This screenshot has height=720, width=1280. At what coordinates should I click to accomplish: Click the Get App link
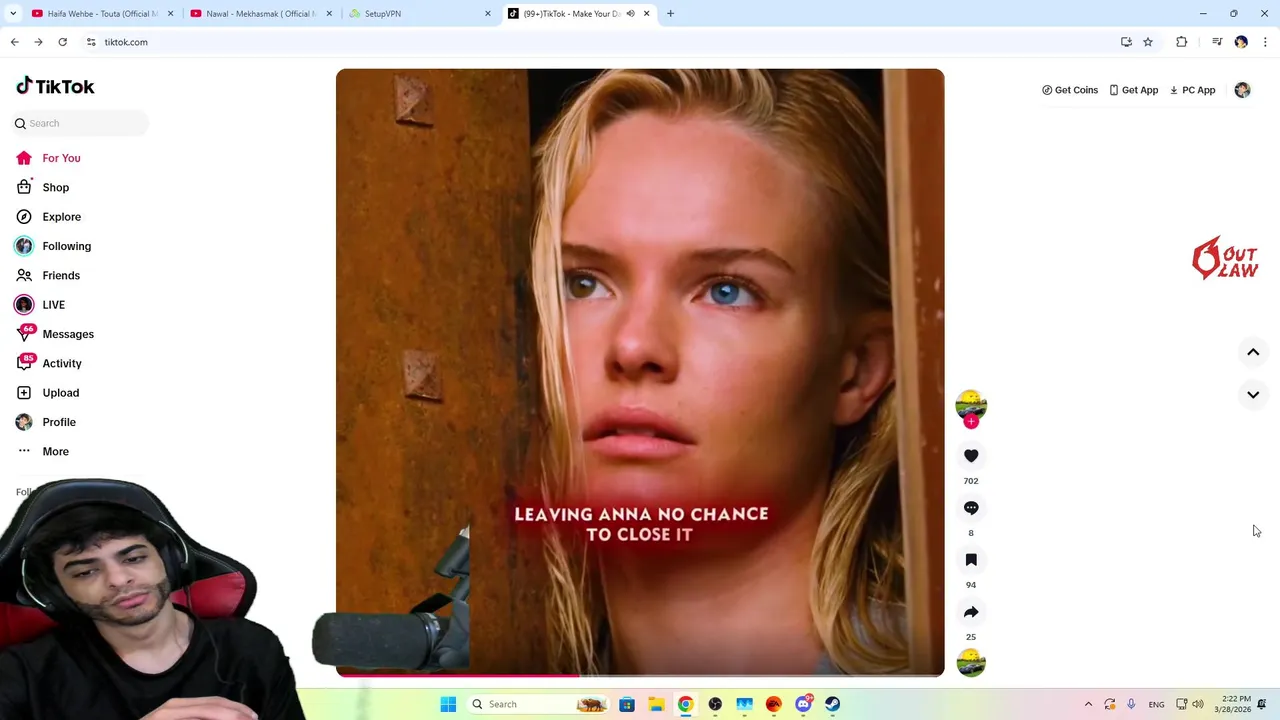[1134, 90]
